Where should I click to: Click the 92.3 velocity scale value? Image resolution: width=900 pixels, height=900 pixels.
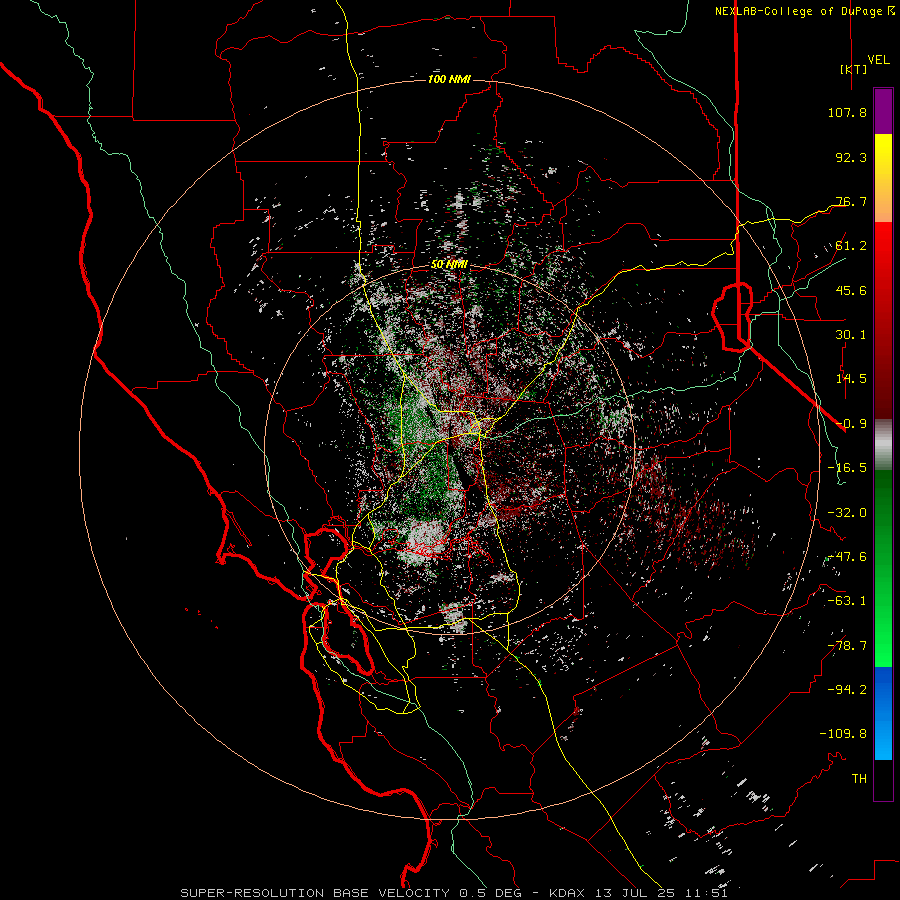coord(851,157)
